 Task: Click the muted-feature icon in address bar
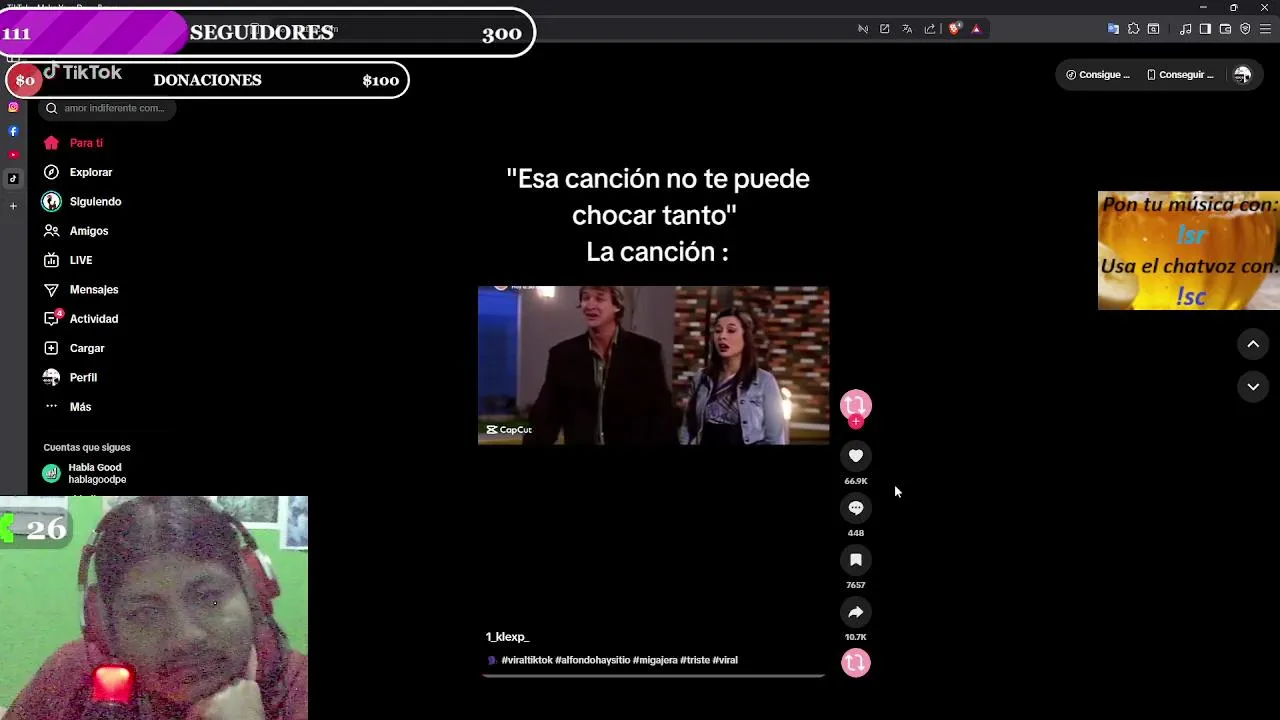(x=863, y=29)
